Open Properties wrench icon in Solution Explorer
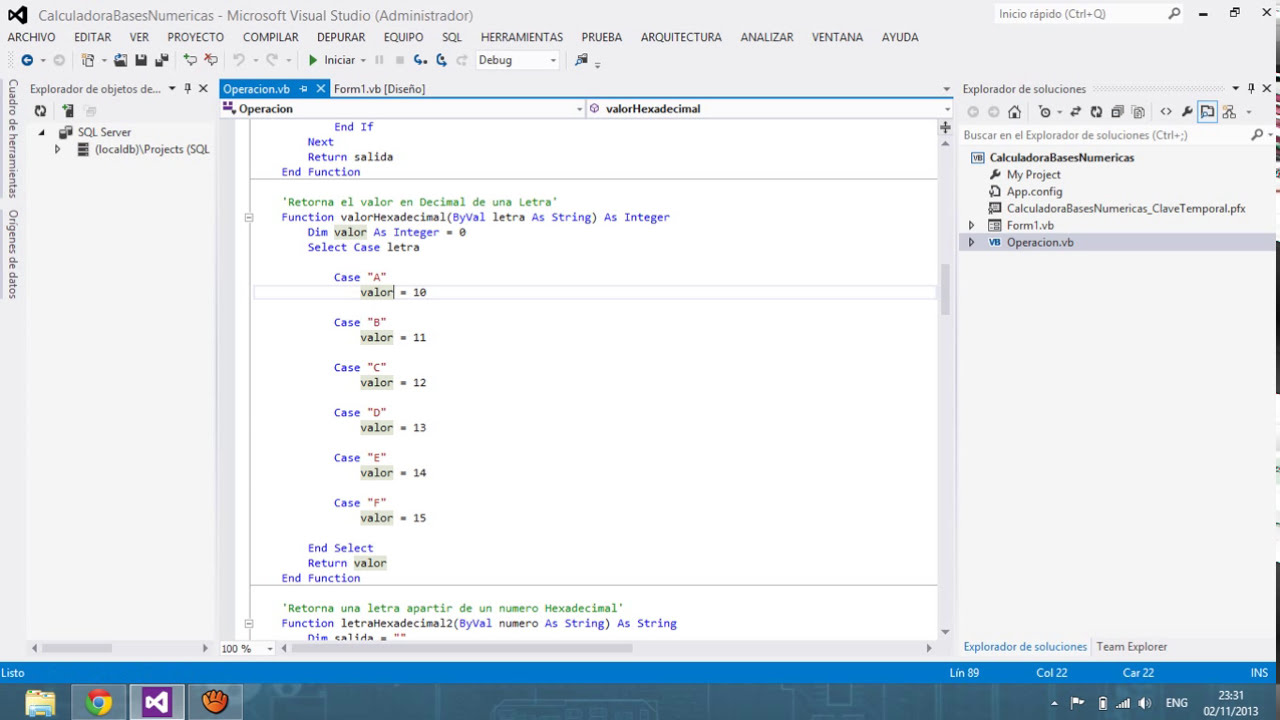 pos(1187,112)
